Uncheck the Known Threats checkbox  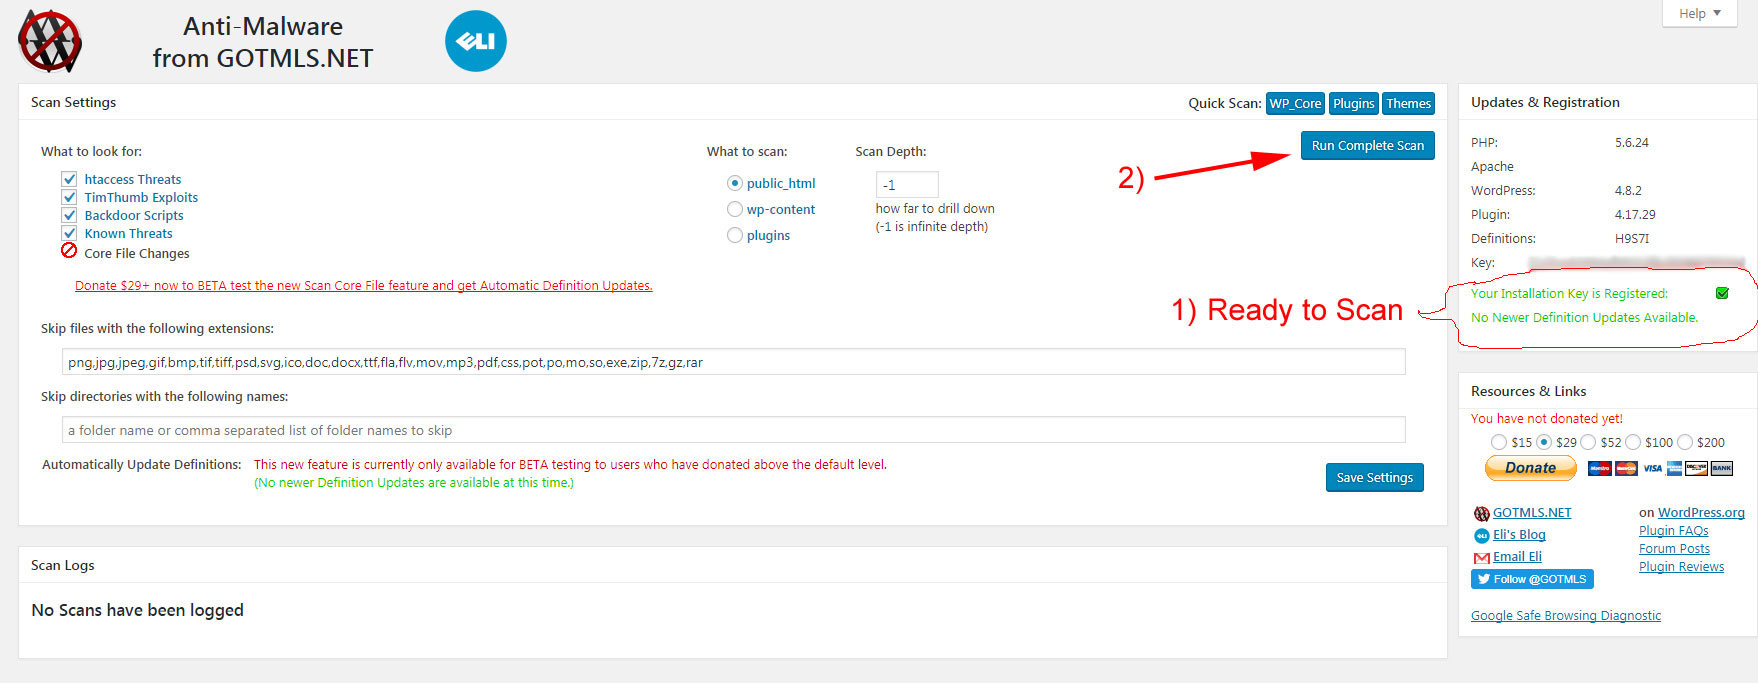[69, 233]
